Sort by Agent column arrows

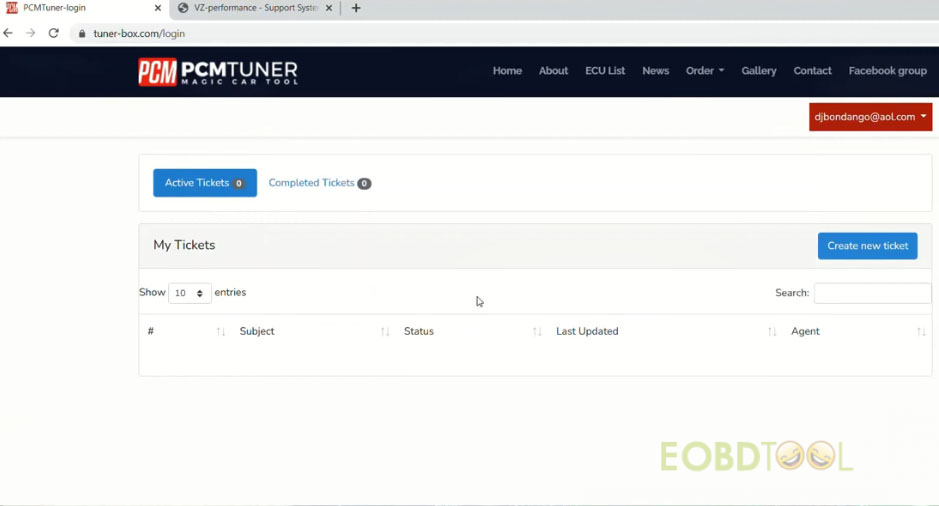[x=921, y=332]
